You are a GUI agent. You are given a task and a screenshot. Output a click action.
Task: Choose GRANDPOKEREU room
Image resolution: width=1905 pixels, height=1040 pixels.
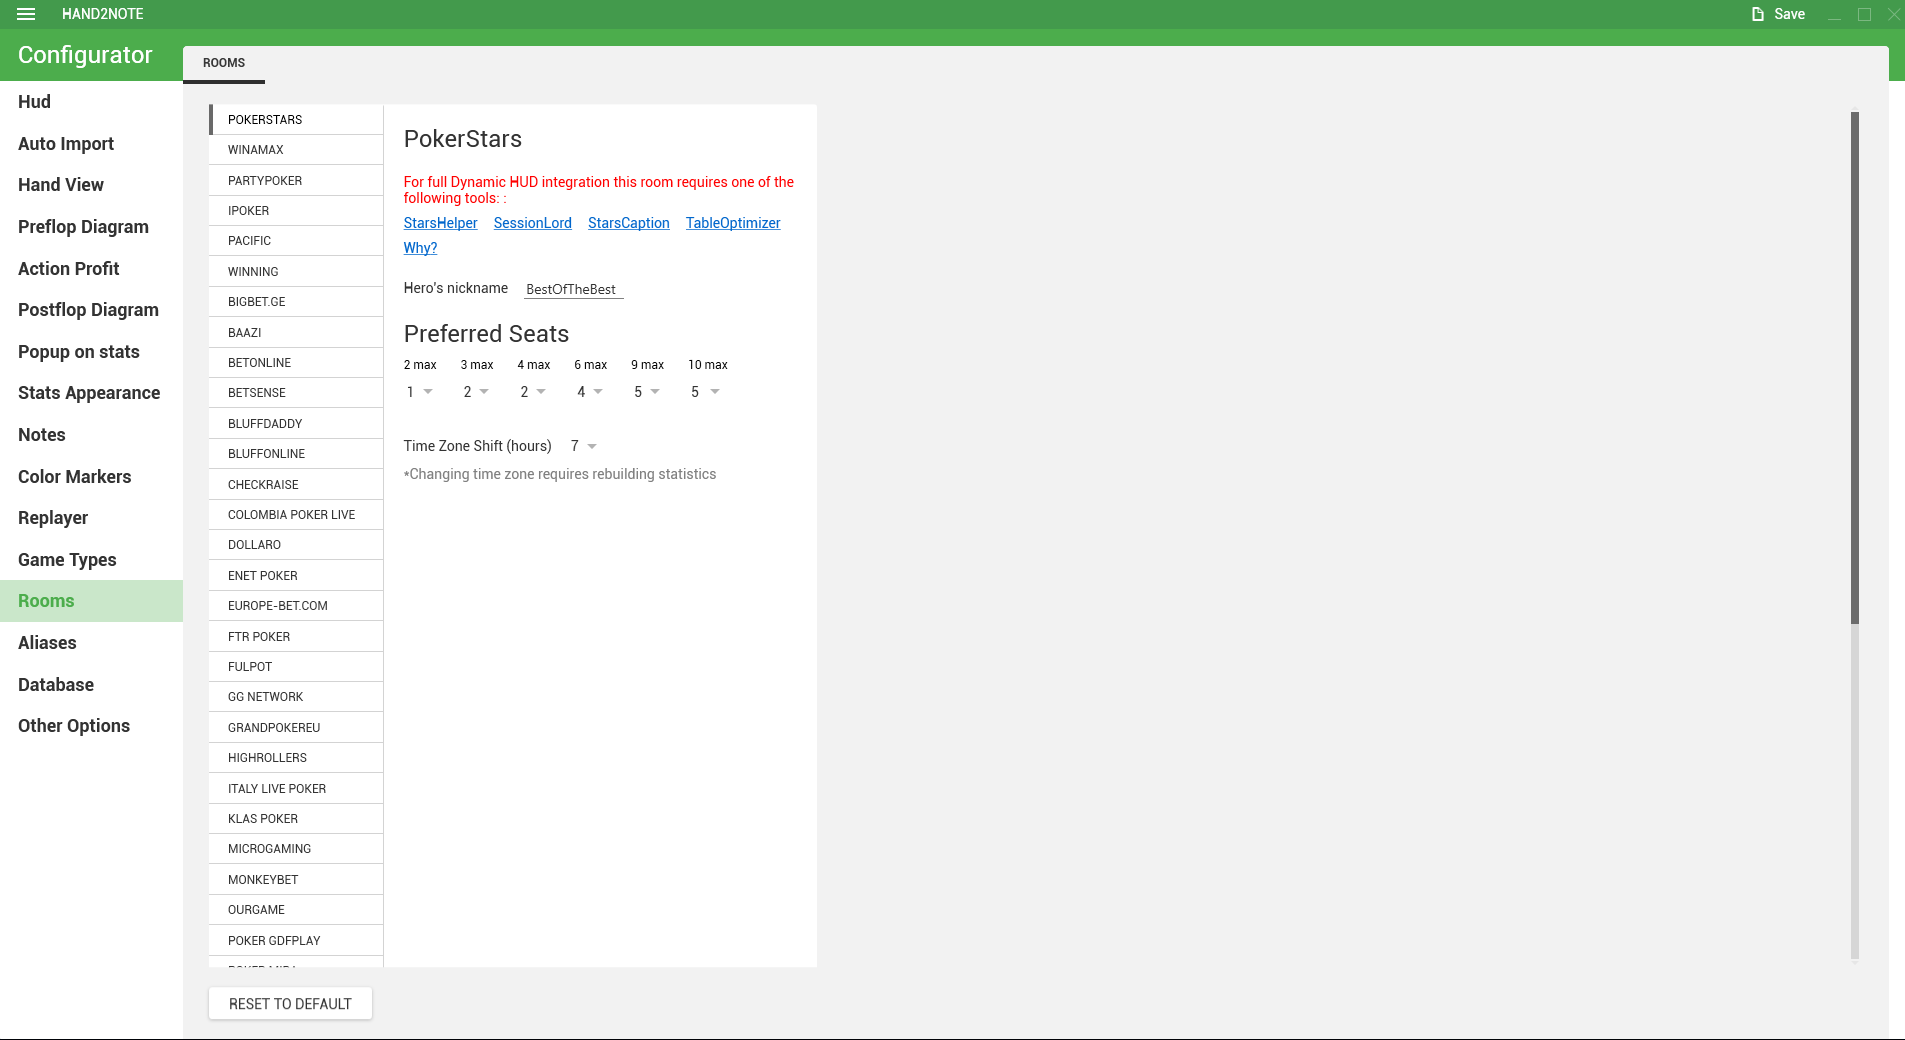point(296,728)
